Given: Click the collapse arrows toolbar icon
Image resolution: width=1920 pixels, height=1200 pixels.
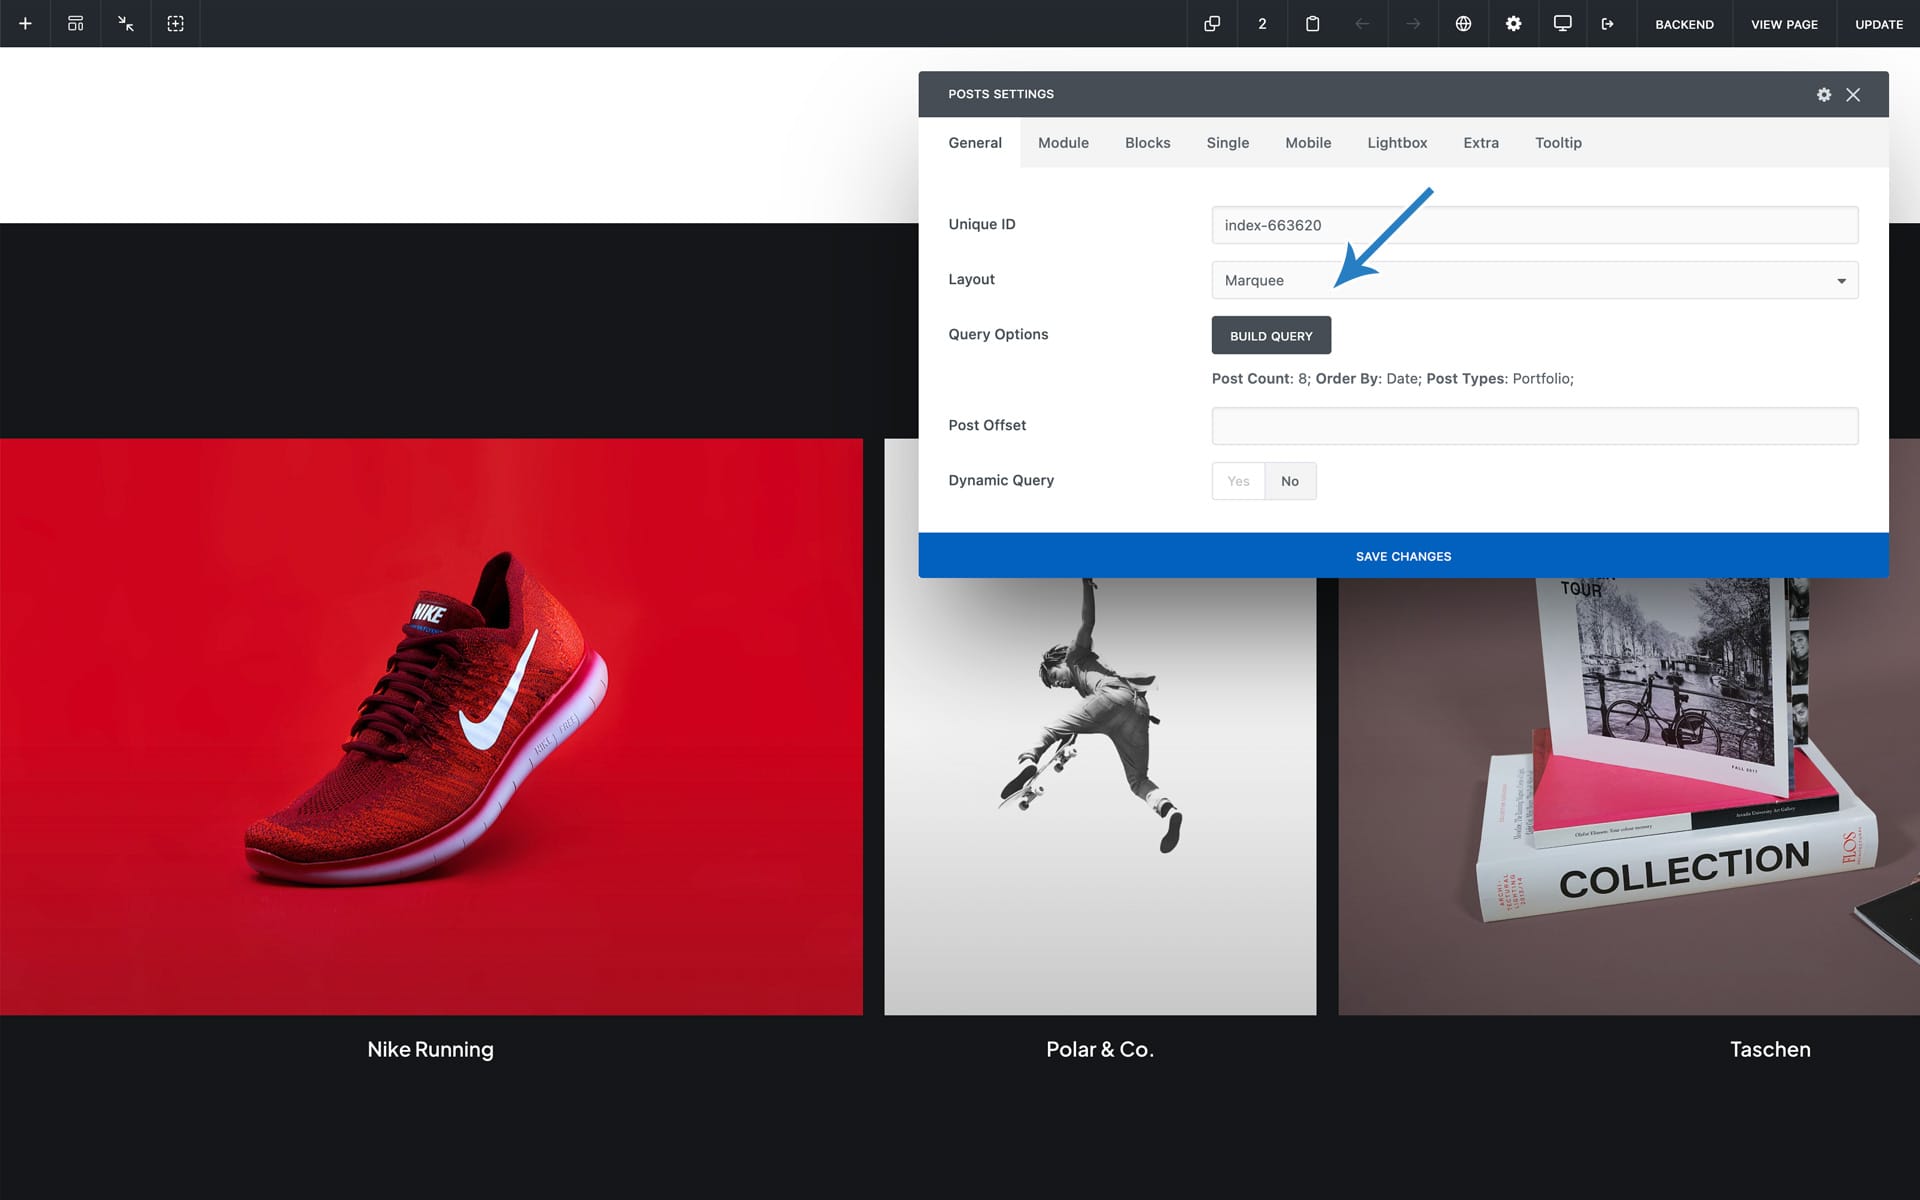Looking at the screenshot, I should (x=125, y=23).
